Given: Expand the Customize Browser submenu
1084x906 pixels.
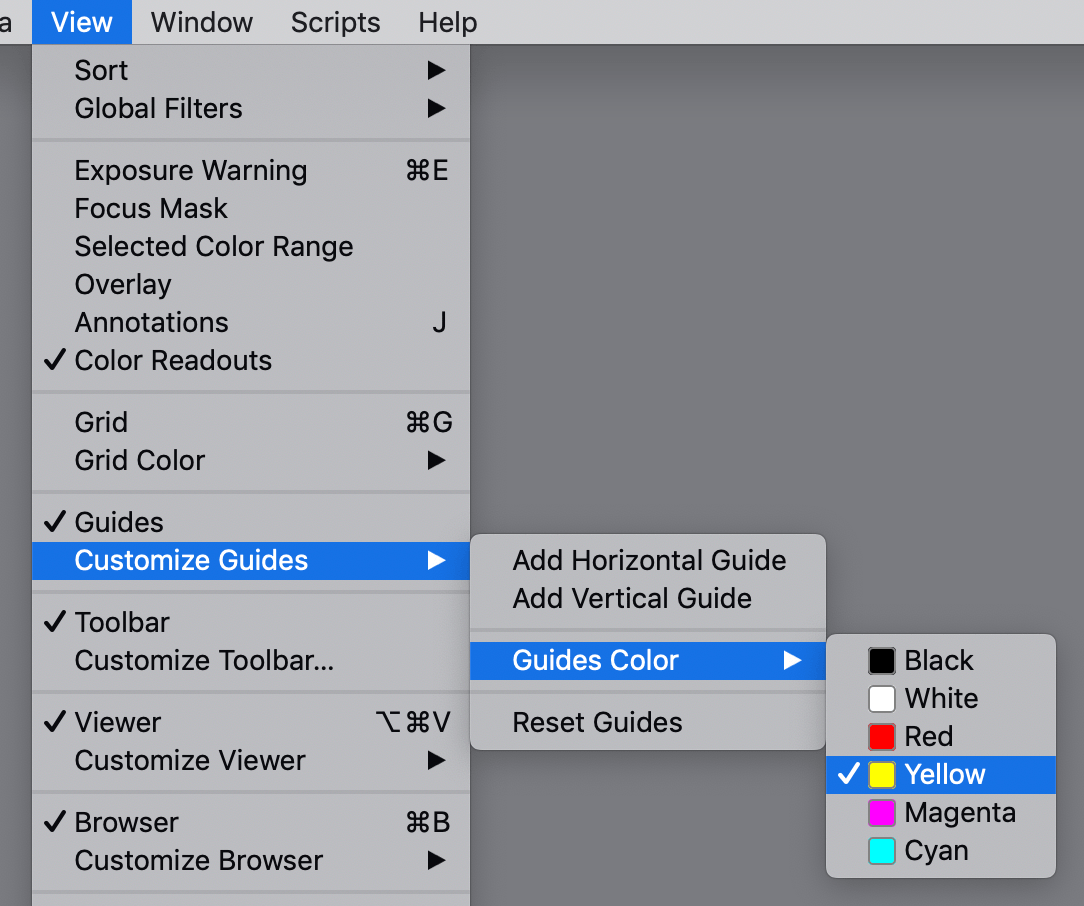Looking at the screenshot, I should pyautogui.click(x=251, y=861).
